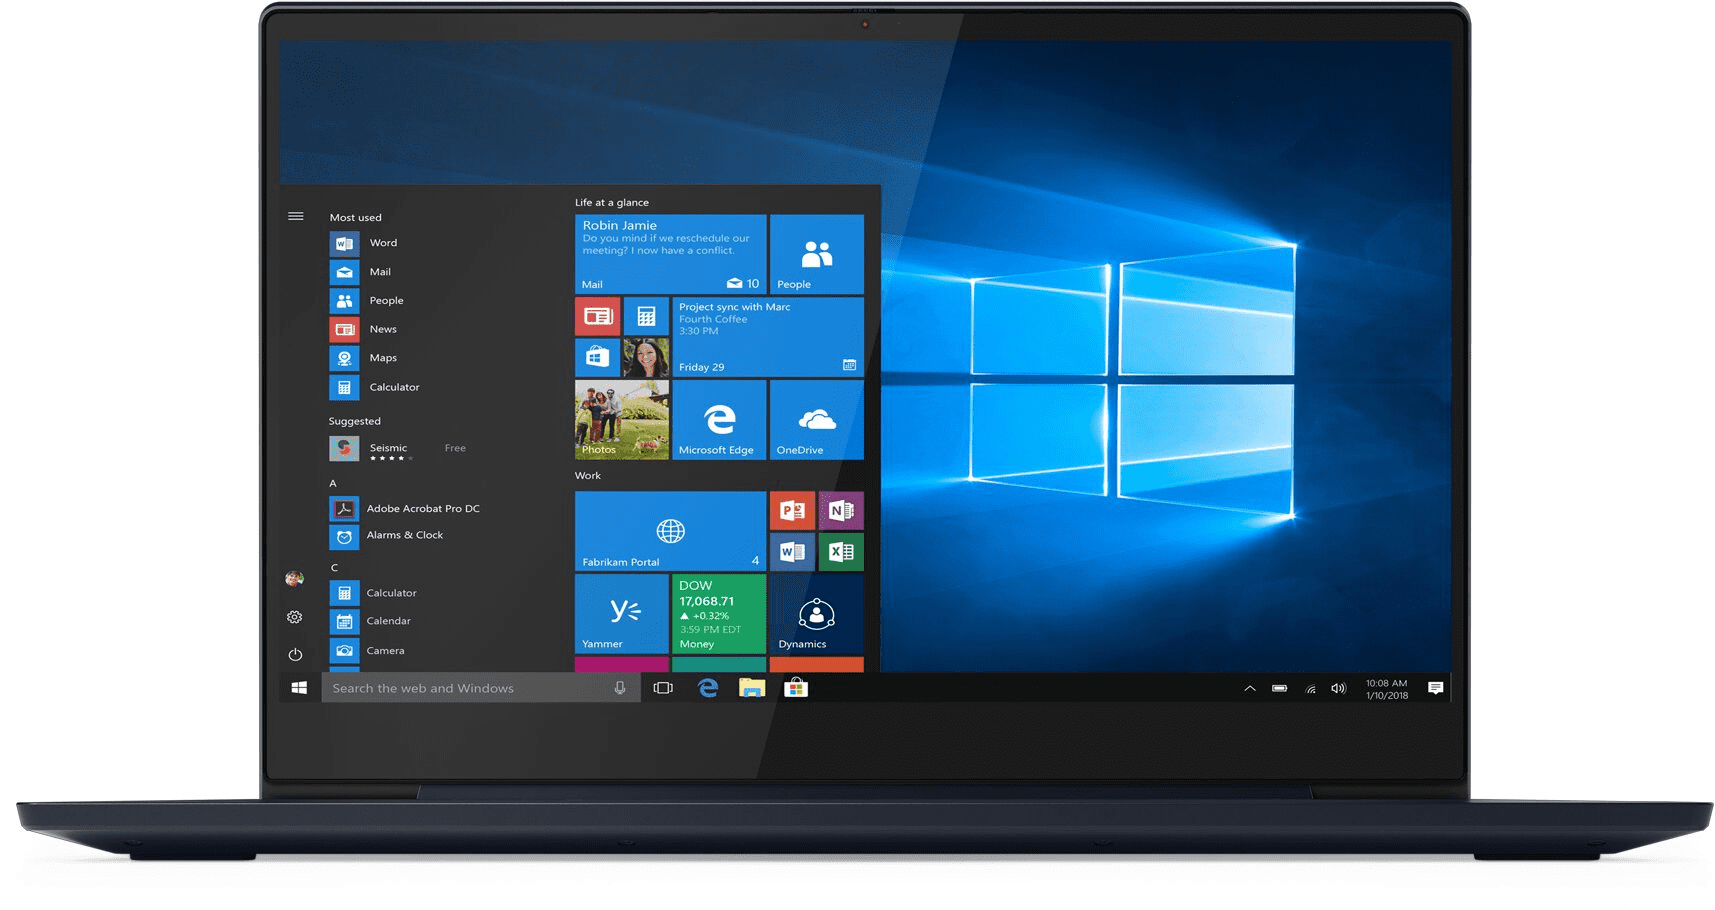Viewport: 1715px width, 910px height.
Task: Open the contact photo small tile
Action: coord(646,357)
